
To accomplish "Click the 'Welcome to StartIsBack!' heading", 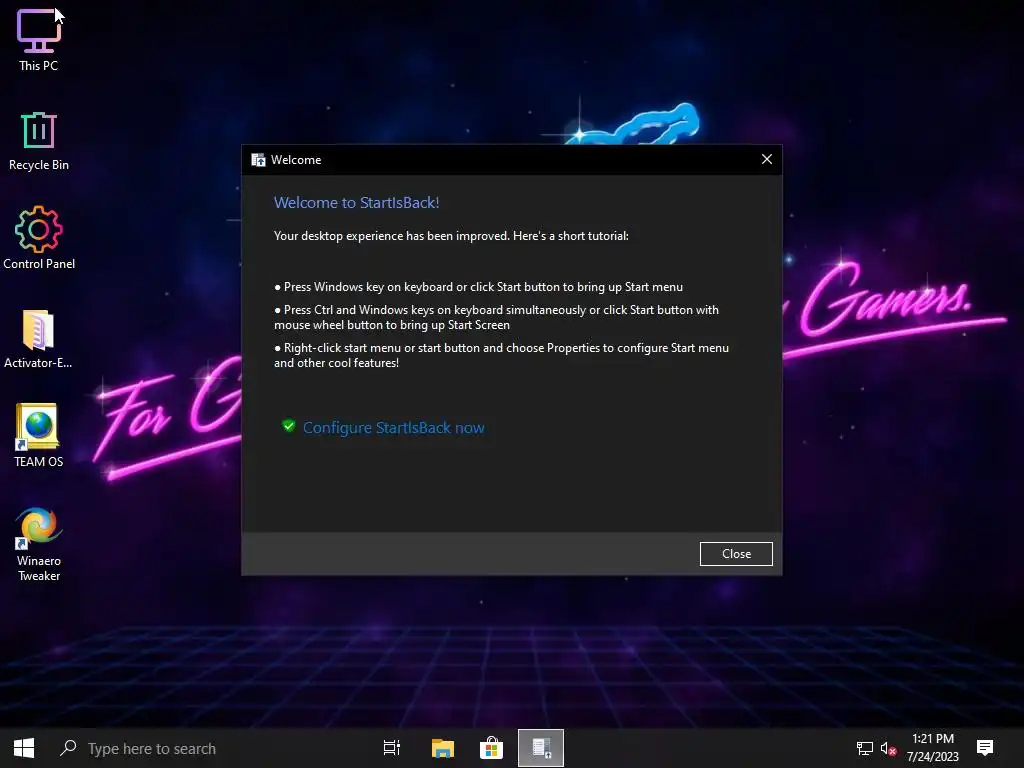I will coord(357,202).
